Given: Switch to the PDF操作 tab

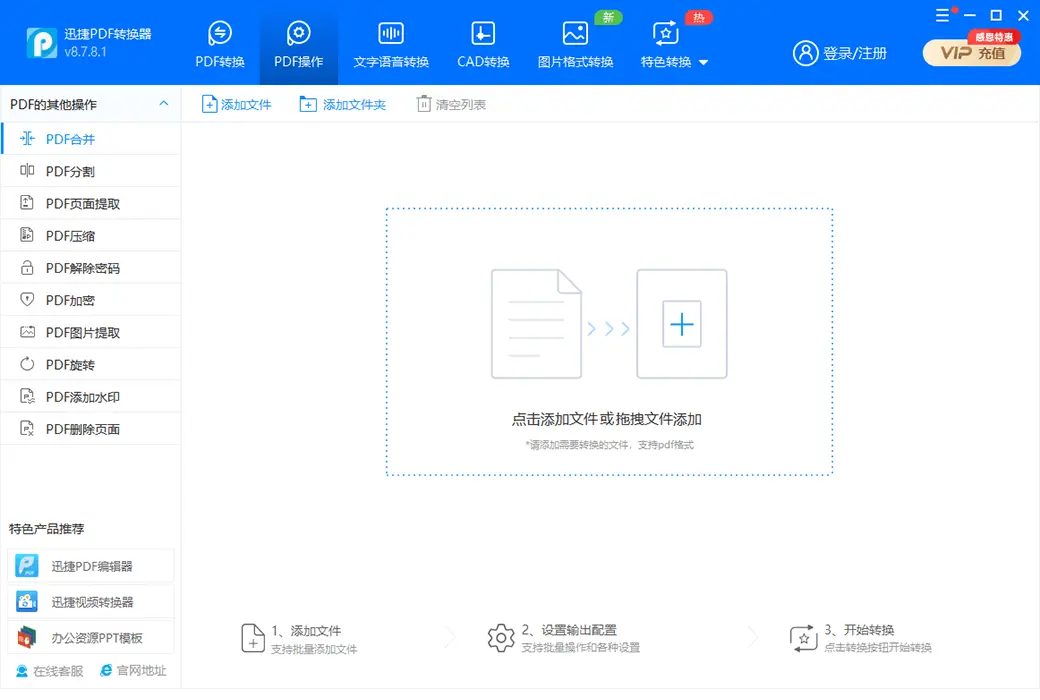Looking at the screenshot, I should (298, 44).
